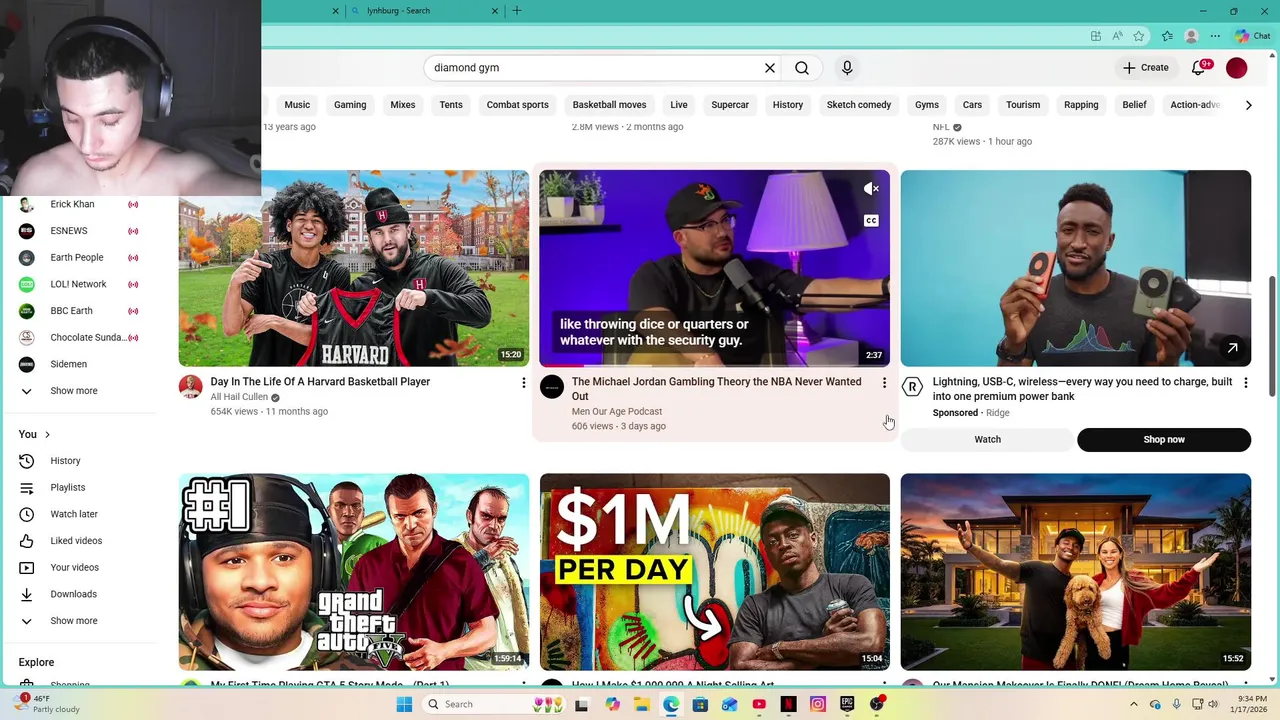This screenshot has height=720, width=1280.
Task: Open the browser Favorites list icon
Action: [1167, 36]
